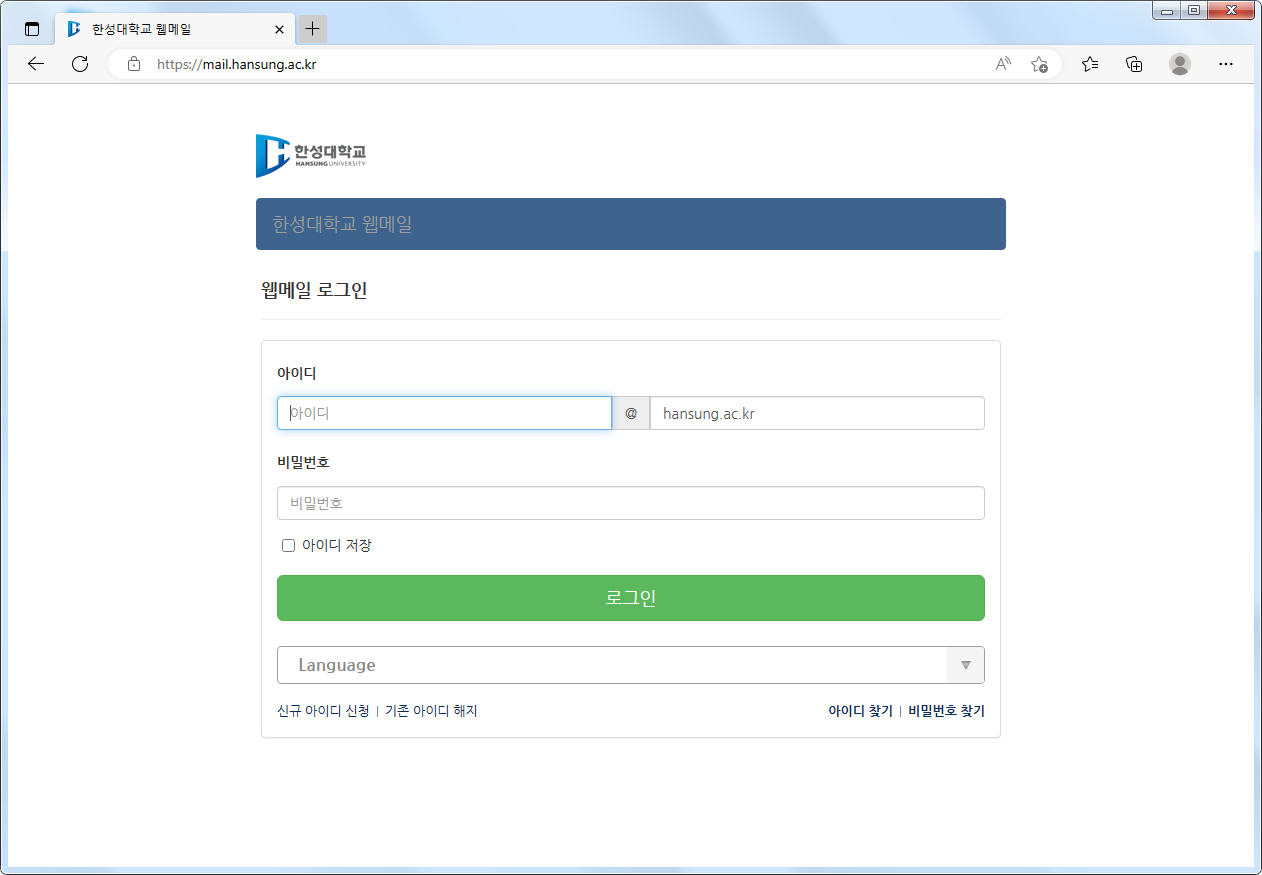Open a new tab with the plus button
1262x875 pixels.
(x=313, y=29)
